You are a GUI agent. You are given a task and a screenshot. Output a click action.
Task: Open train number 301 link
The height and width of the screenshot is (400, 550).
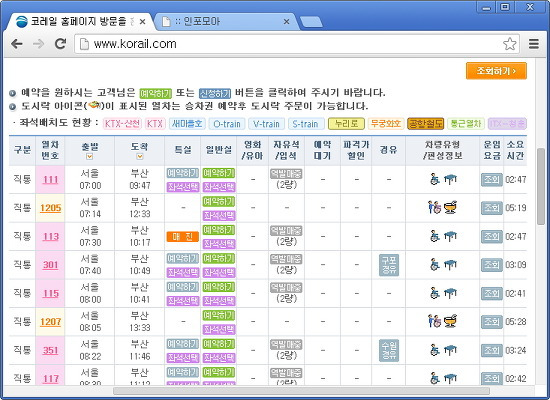51,265
